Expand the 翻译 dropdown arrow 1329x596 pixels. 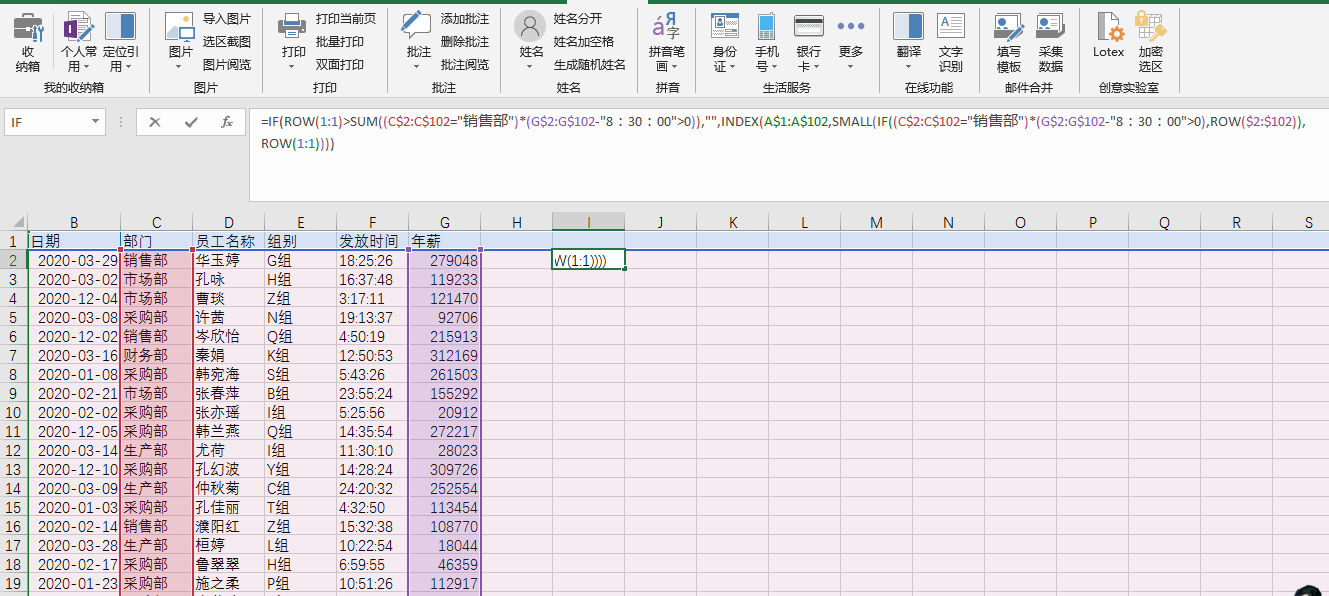coord(908,68)
